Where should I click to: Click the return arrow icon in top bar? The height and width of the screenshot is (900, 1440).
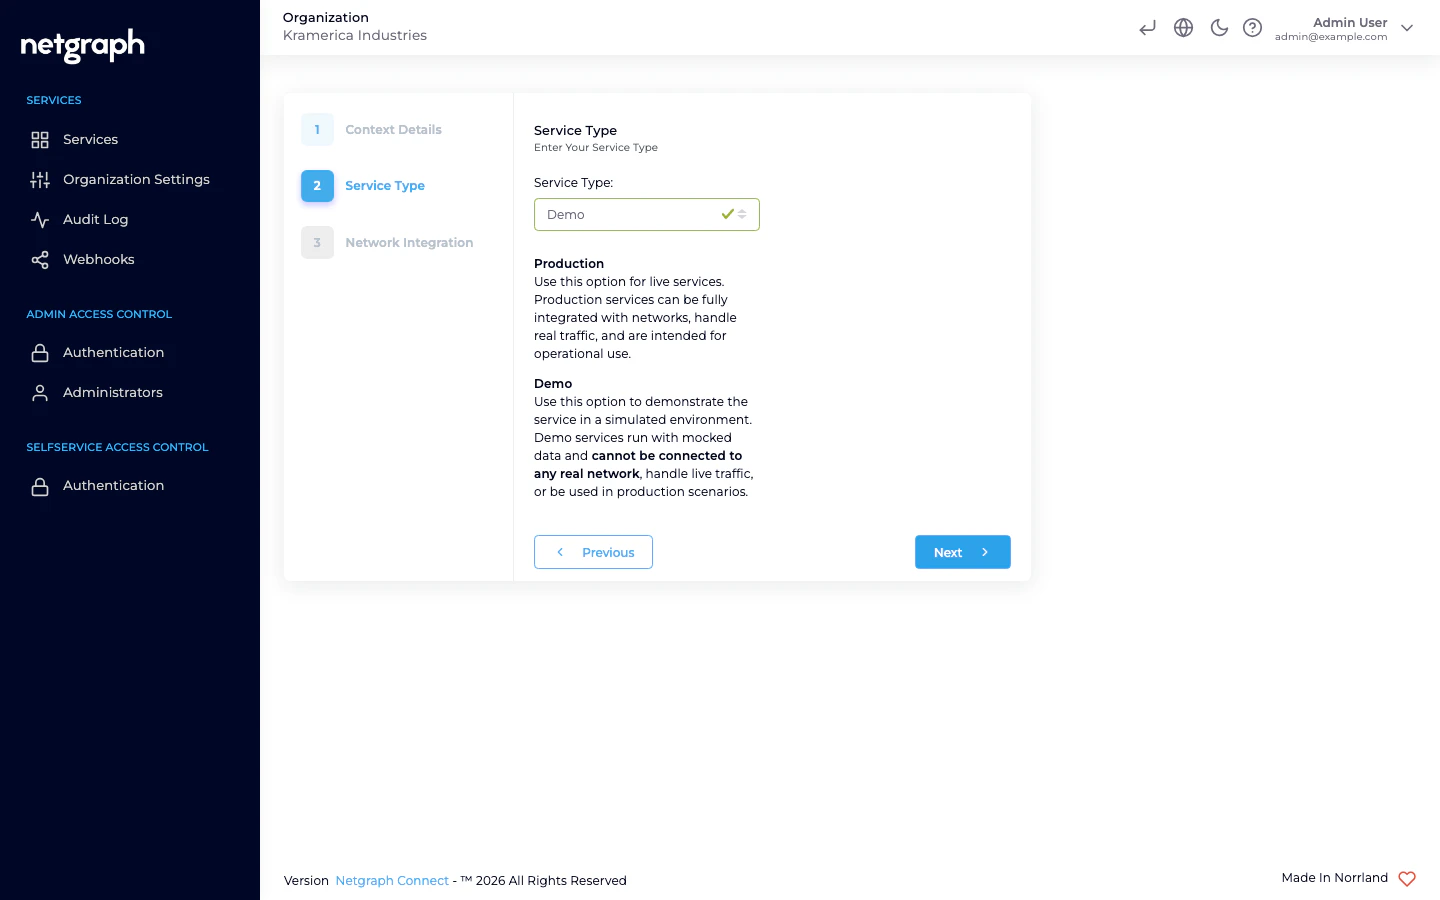point(1147,27)
